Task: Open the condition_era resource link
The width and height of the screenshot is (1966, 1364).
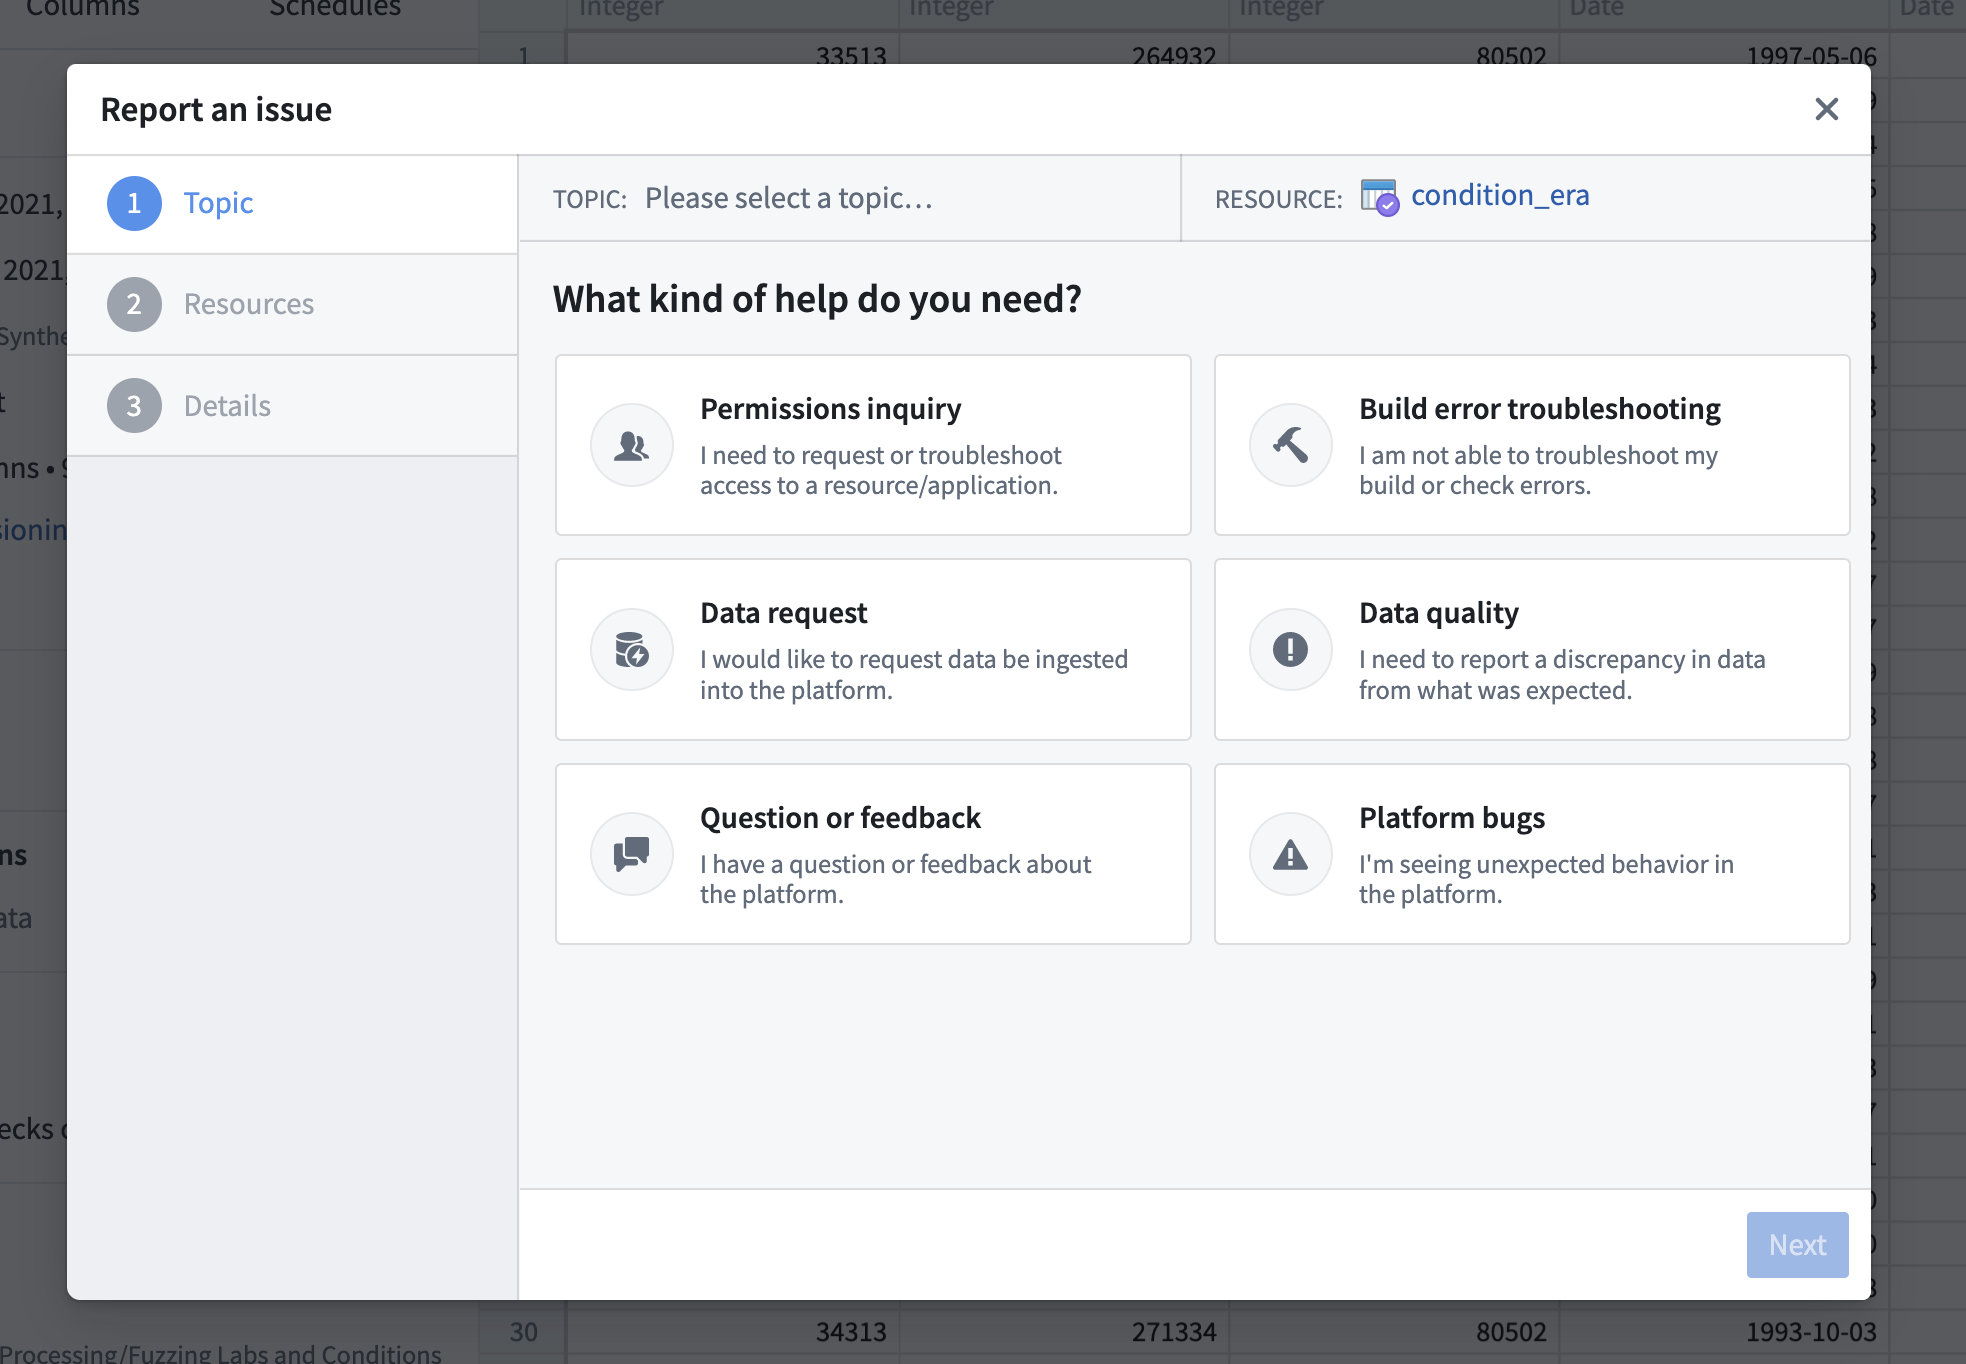Action: coord(1499,195)
